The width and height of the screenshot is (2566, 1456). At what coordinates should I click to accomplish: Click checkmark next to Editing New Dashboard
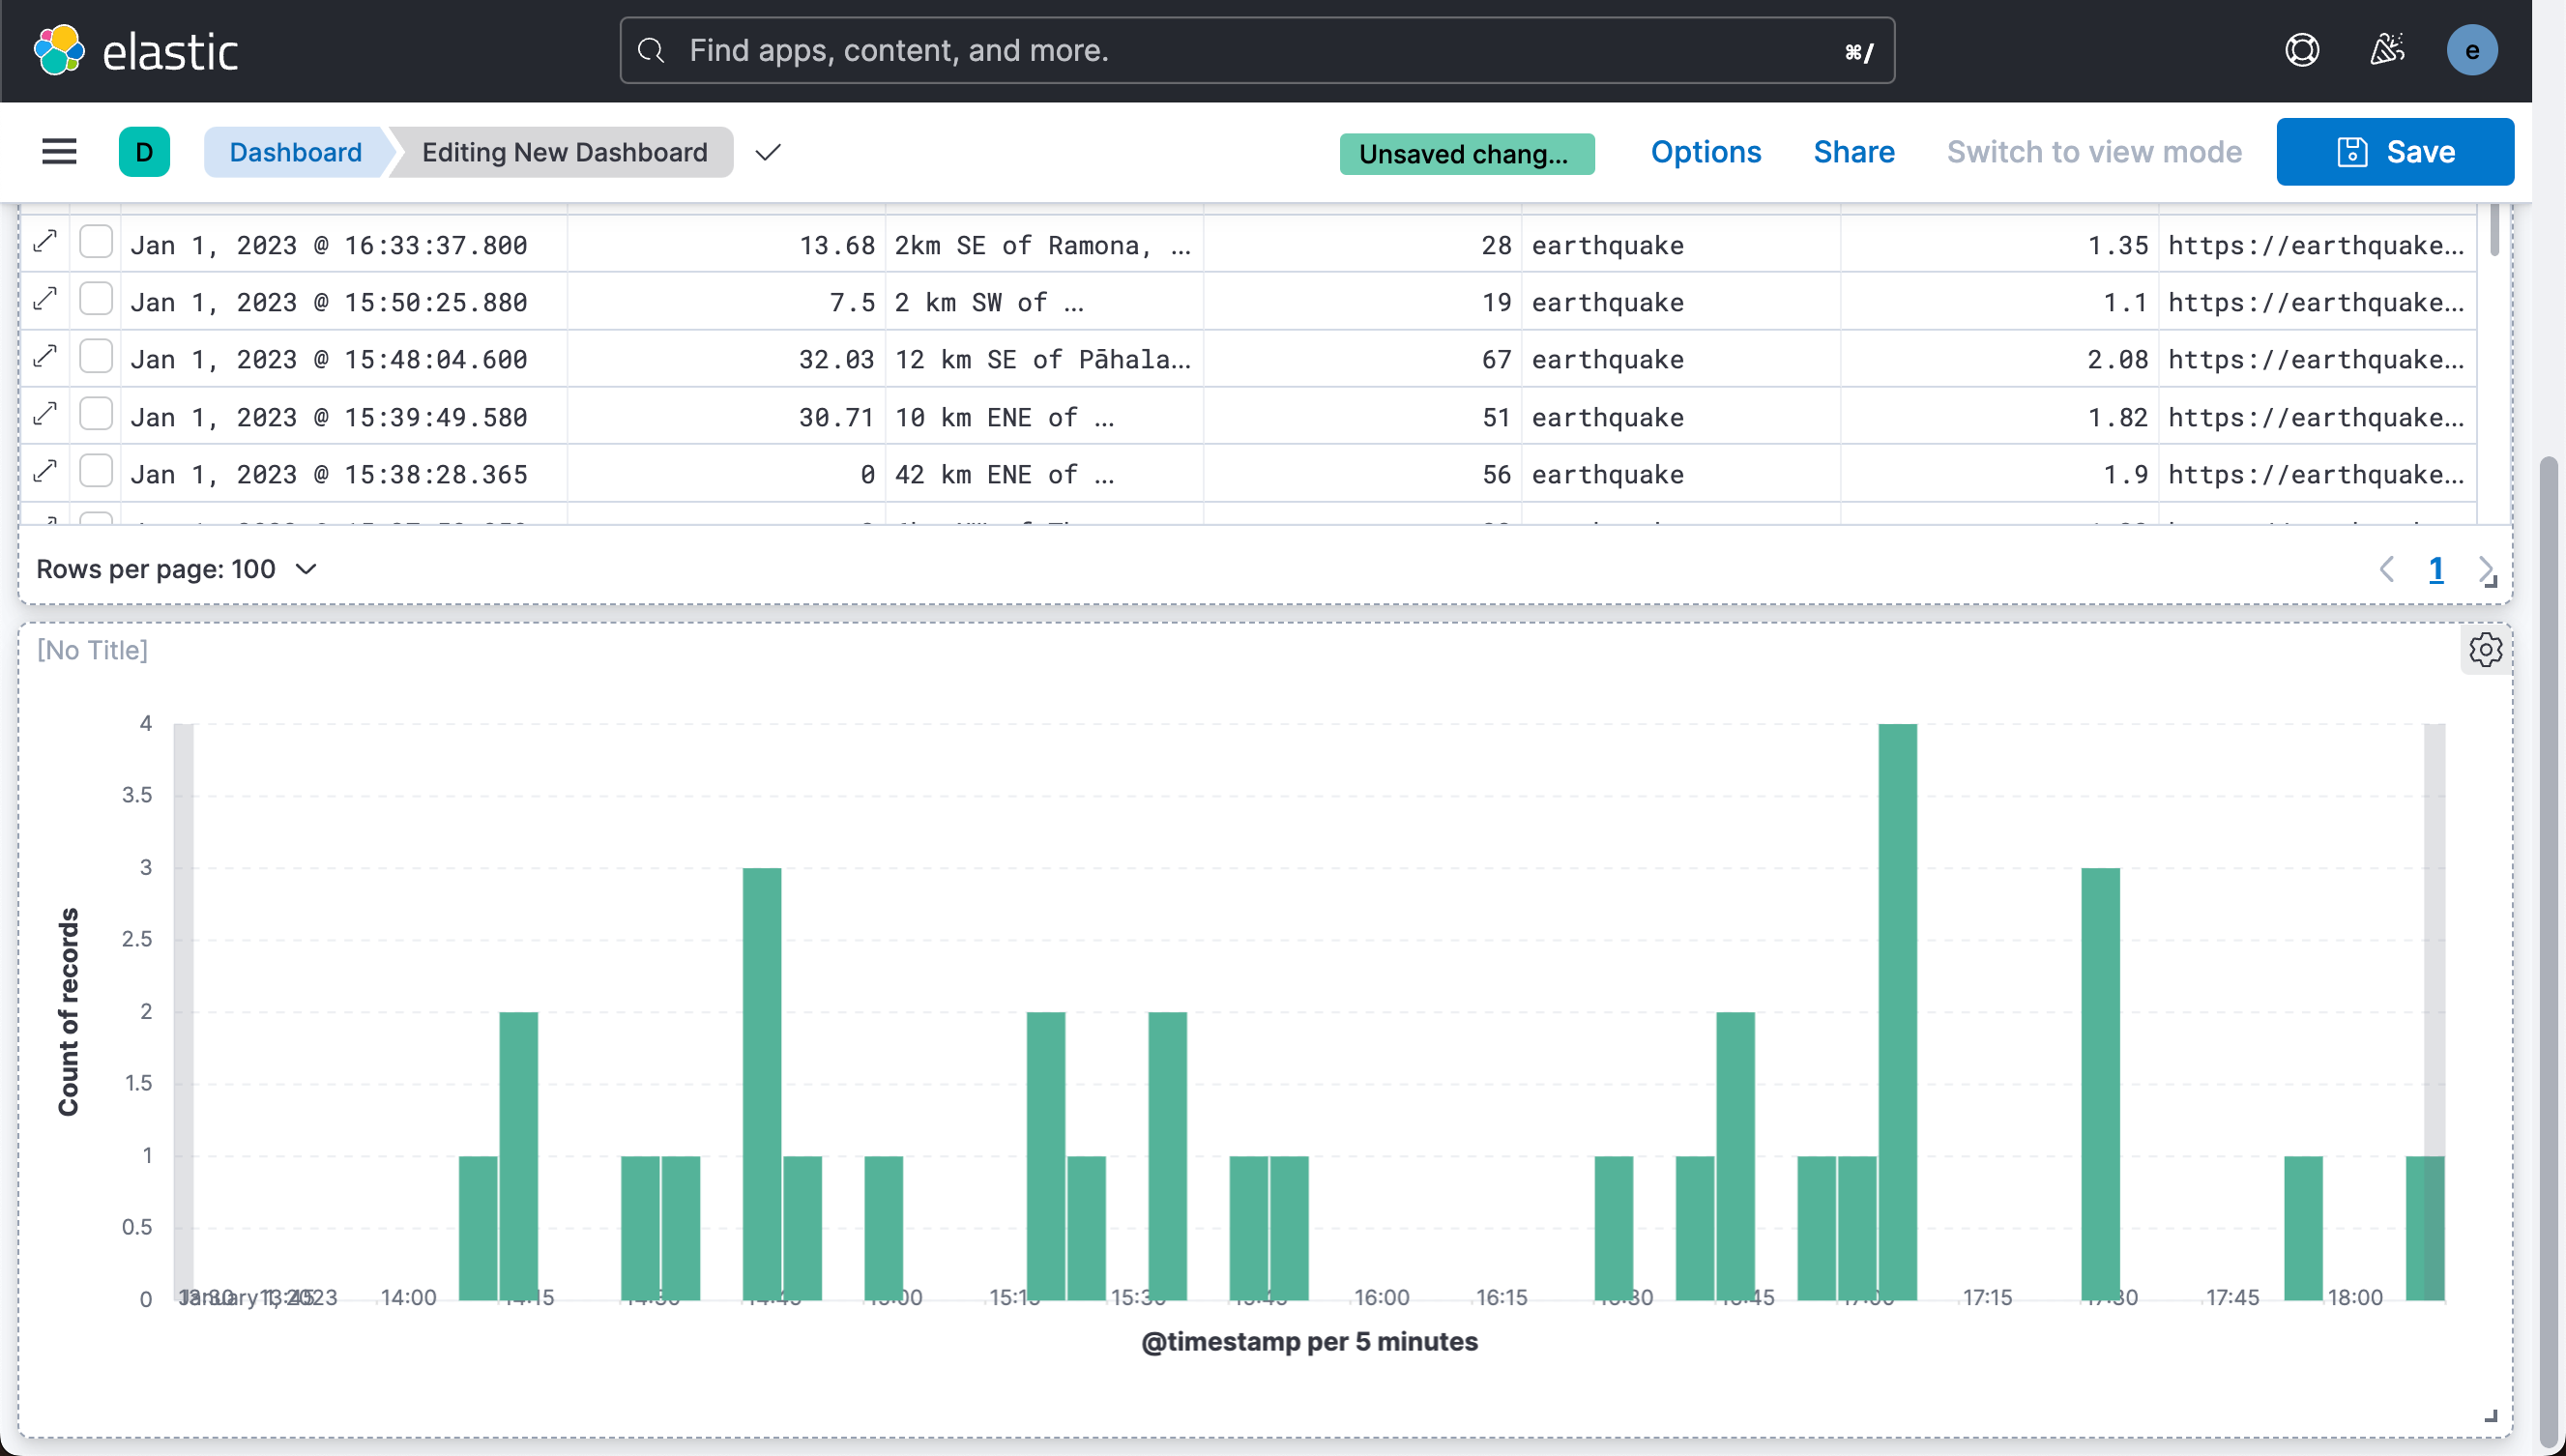click(x=767, y=152)
